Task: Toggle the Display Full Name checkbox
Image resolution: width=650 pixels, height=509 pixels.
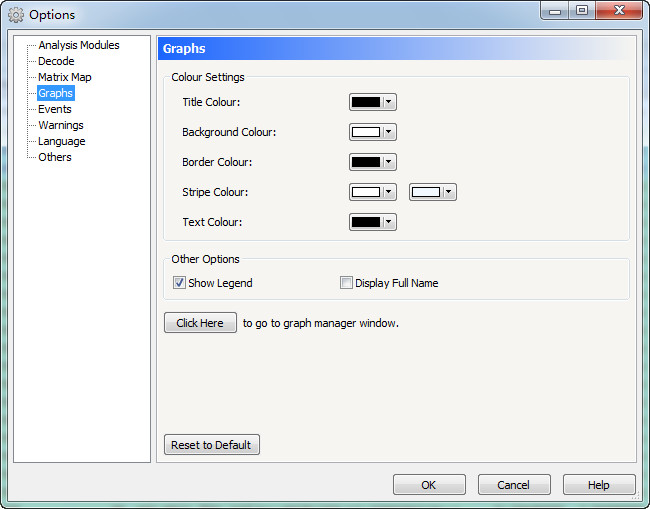Action: pyautogui.click(x=347, y=283)
